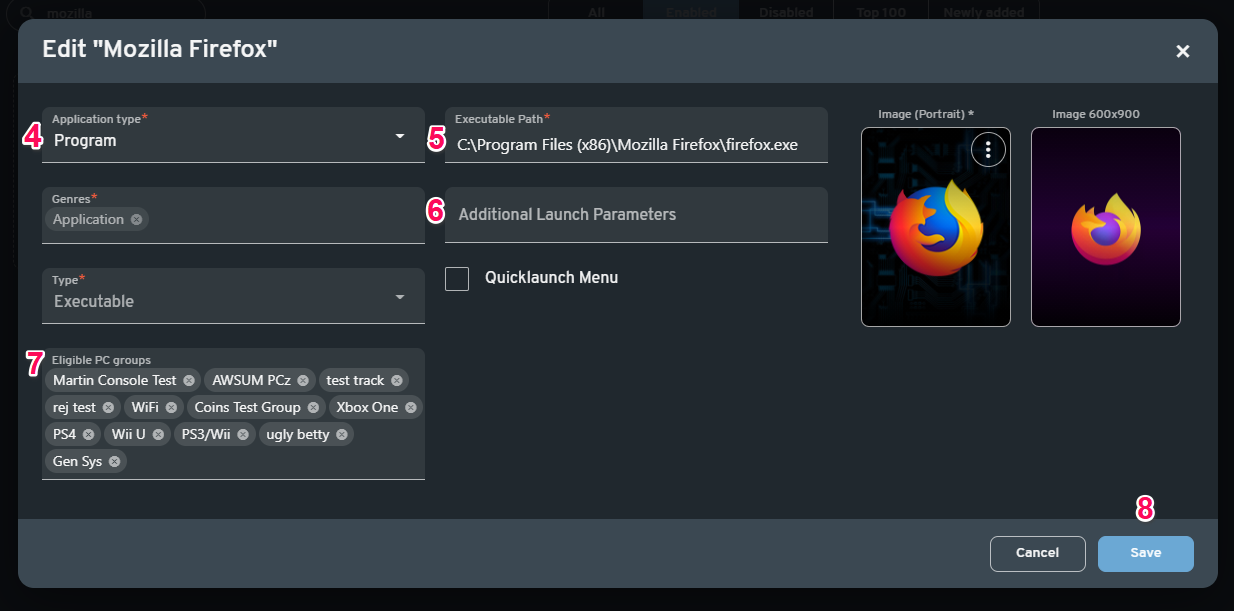Open the Application type dropdown
The image size is (1234, 611).
[x=233, y=135]
